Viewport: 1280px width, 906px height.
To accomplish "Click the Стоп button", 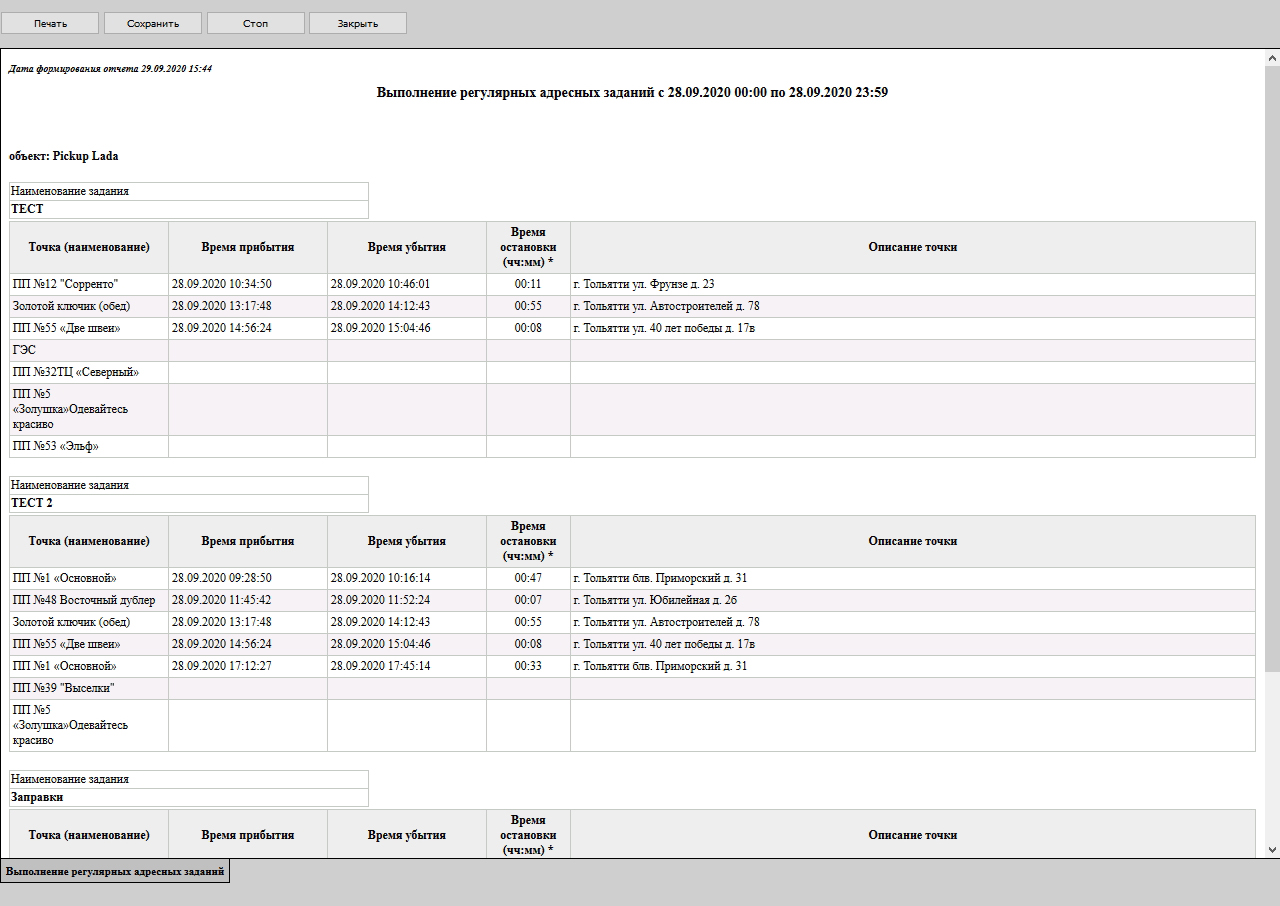I will pos(255,23).
